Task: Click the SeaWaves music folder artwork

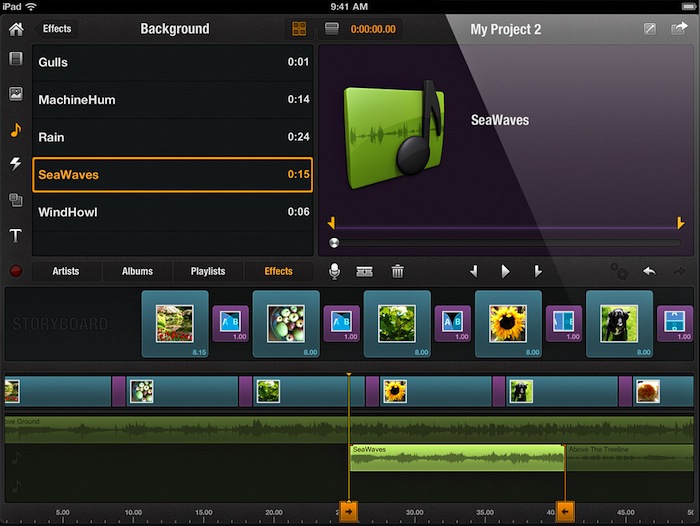Action: tap(395, 134)
